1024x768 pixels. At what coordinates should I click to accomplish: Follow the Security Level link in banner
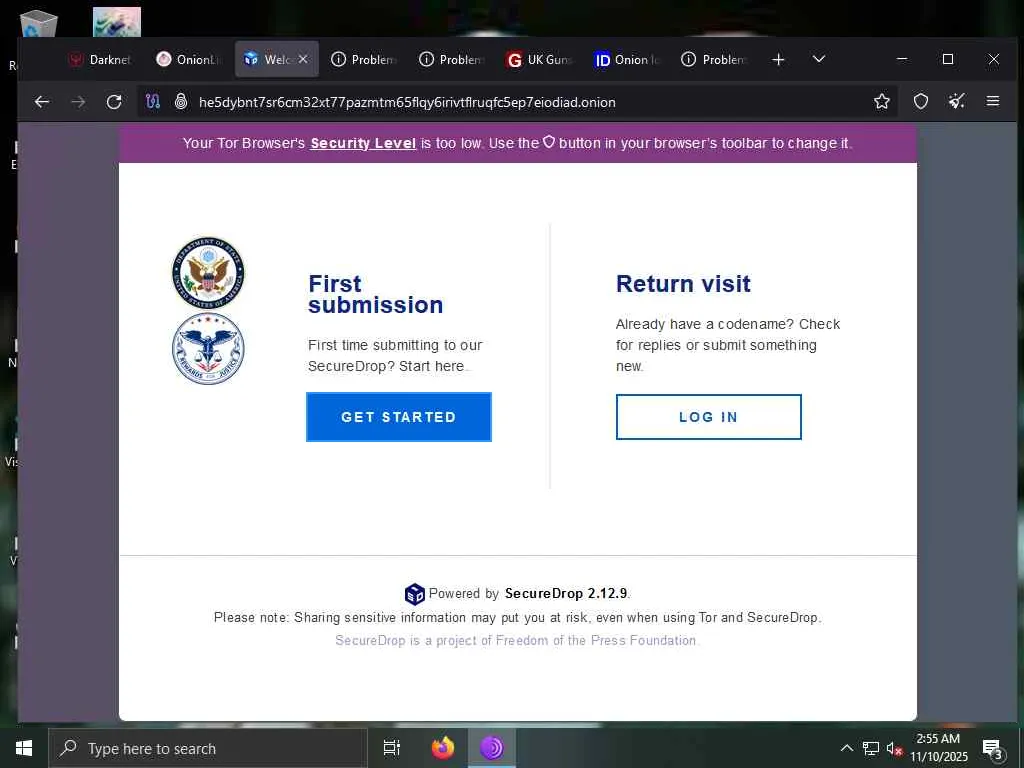[x=363, y=143]
